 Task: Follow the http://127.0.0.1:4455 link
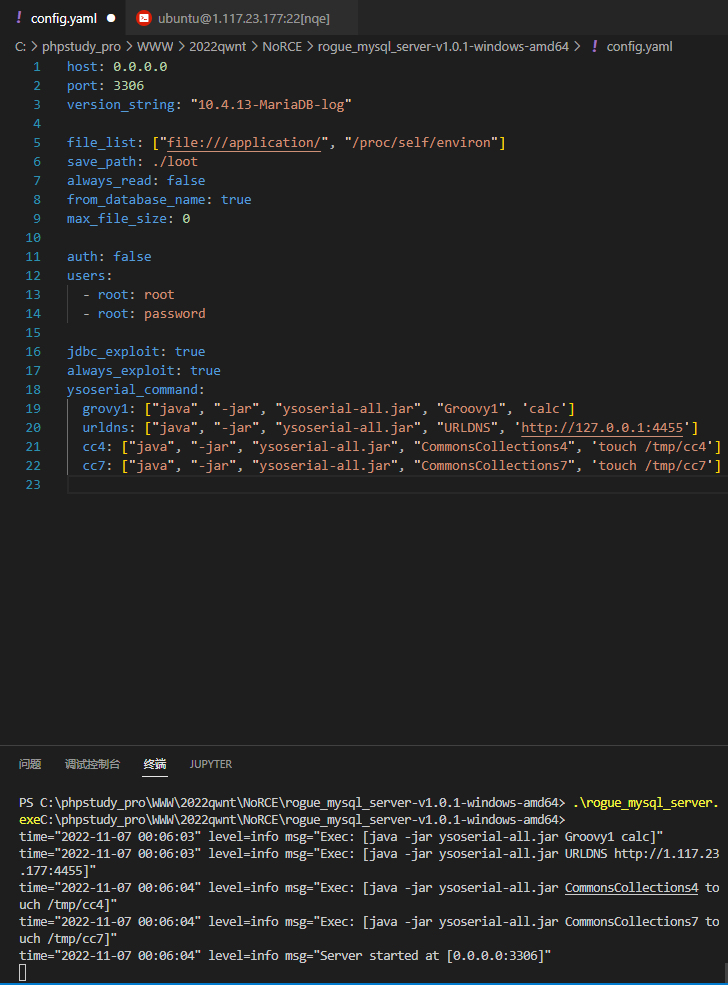click(602, 428)
